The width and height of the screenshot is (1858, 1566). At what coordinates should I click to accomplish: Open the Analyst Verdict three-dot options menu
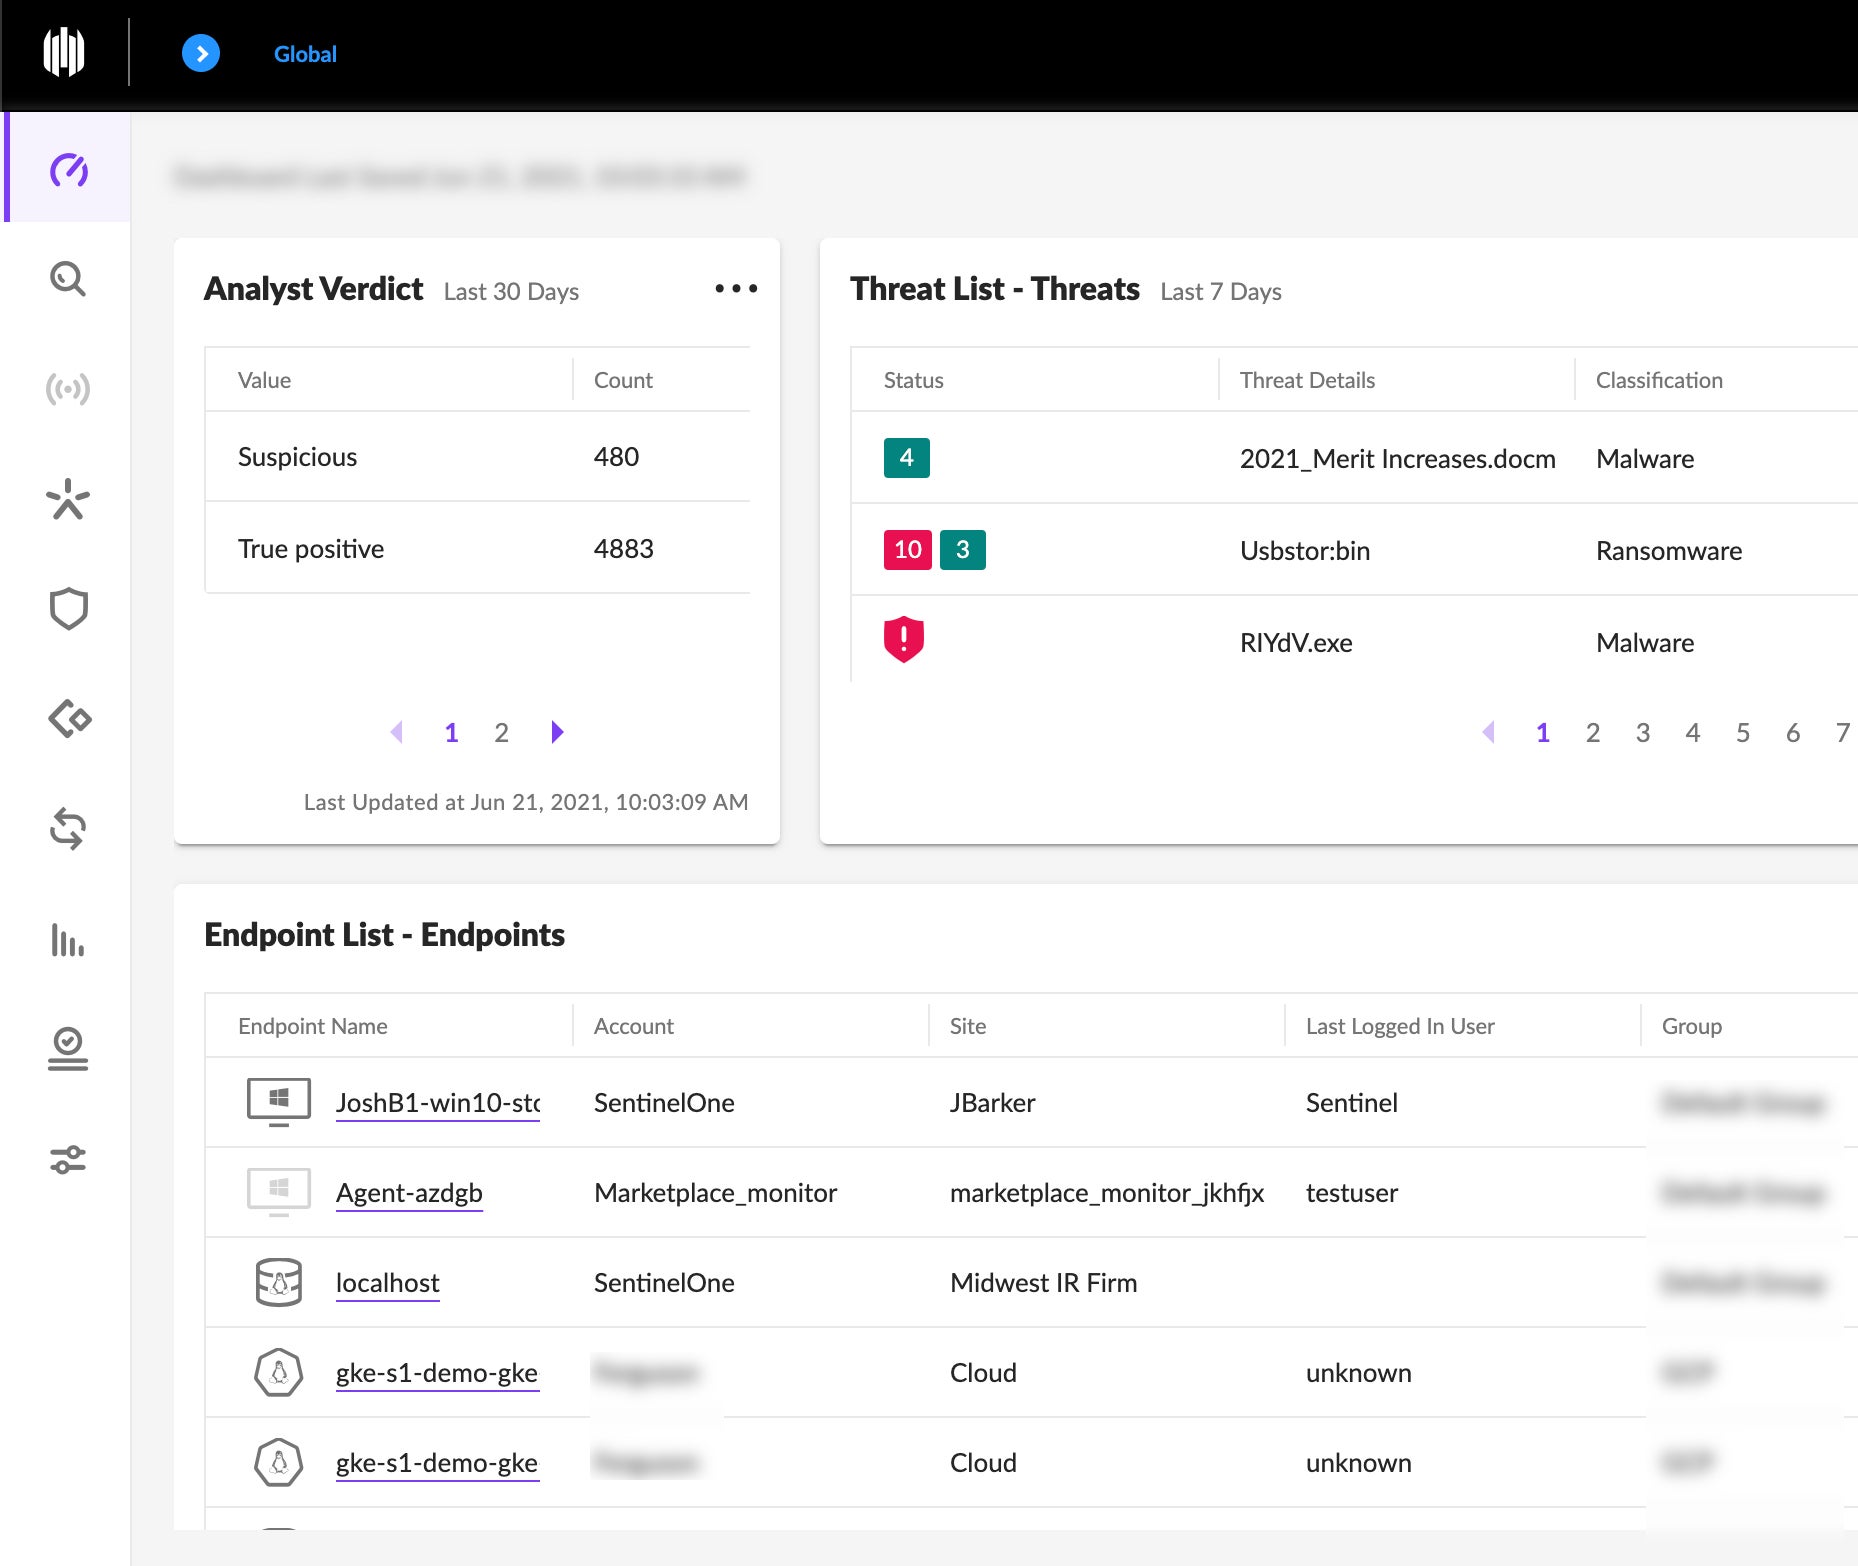click(736, 289)
